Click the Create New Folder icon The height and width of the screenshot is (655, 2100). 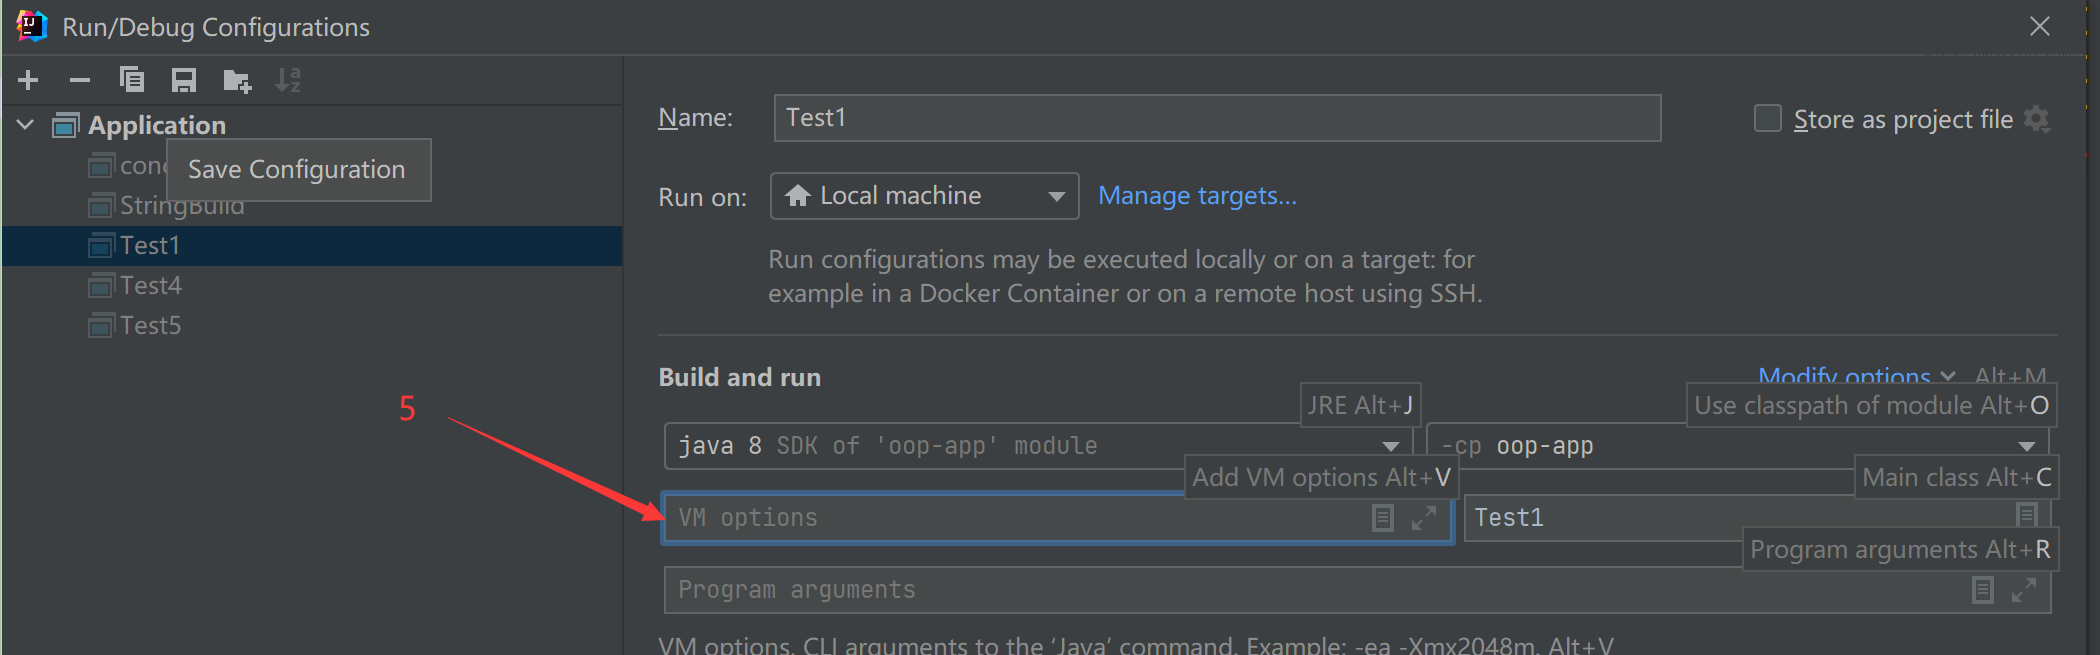click(237, 81)
